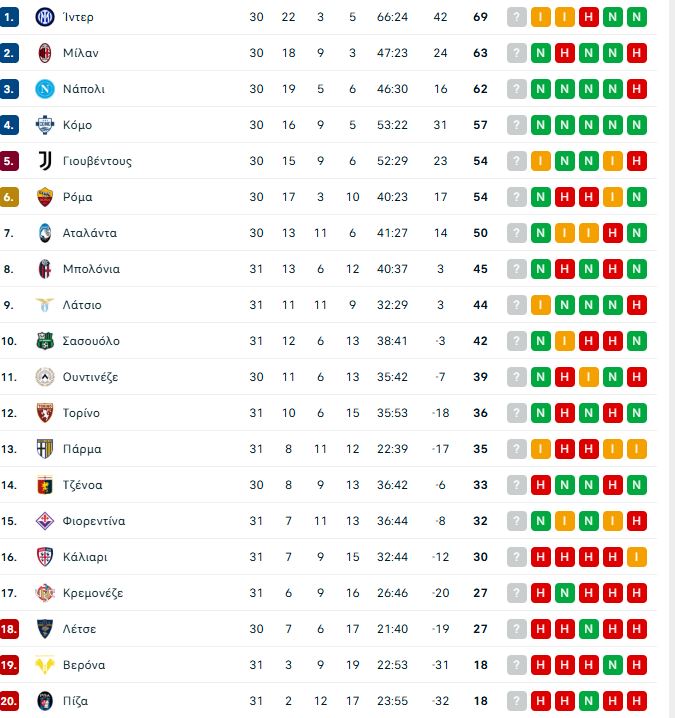Click the red H badge in Ίντερ row
Screen dimensions: 675x718
(x=589, y=17)
